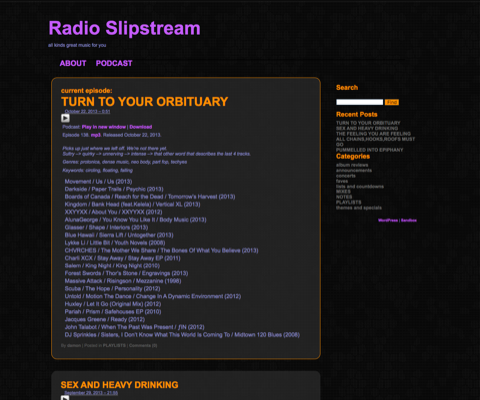Open the PODCAST page

[114, 63]
